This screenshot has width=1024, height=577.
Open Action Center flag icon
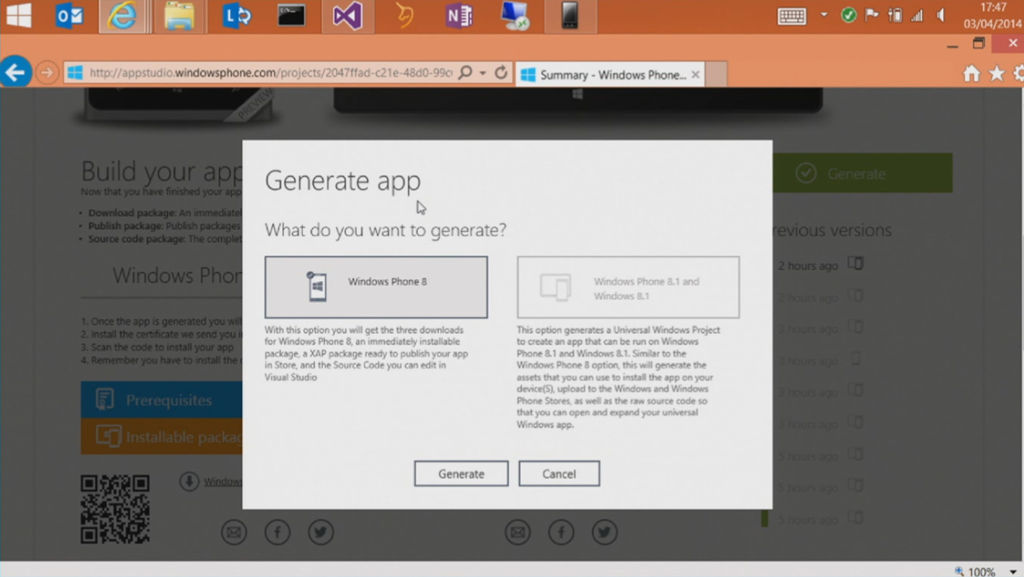pos(871,15)
